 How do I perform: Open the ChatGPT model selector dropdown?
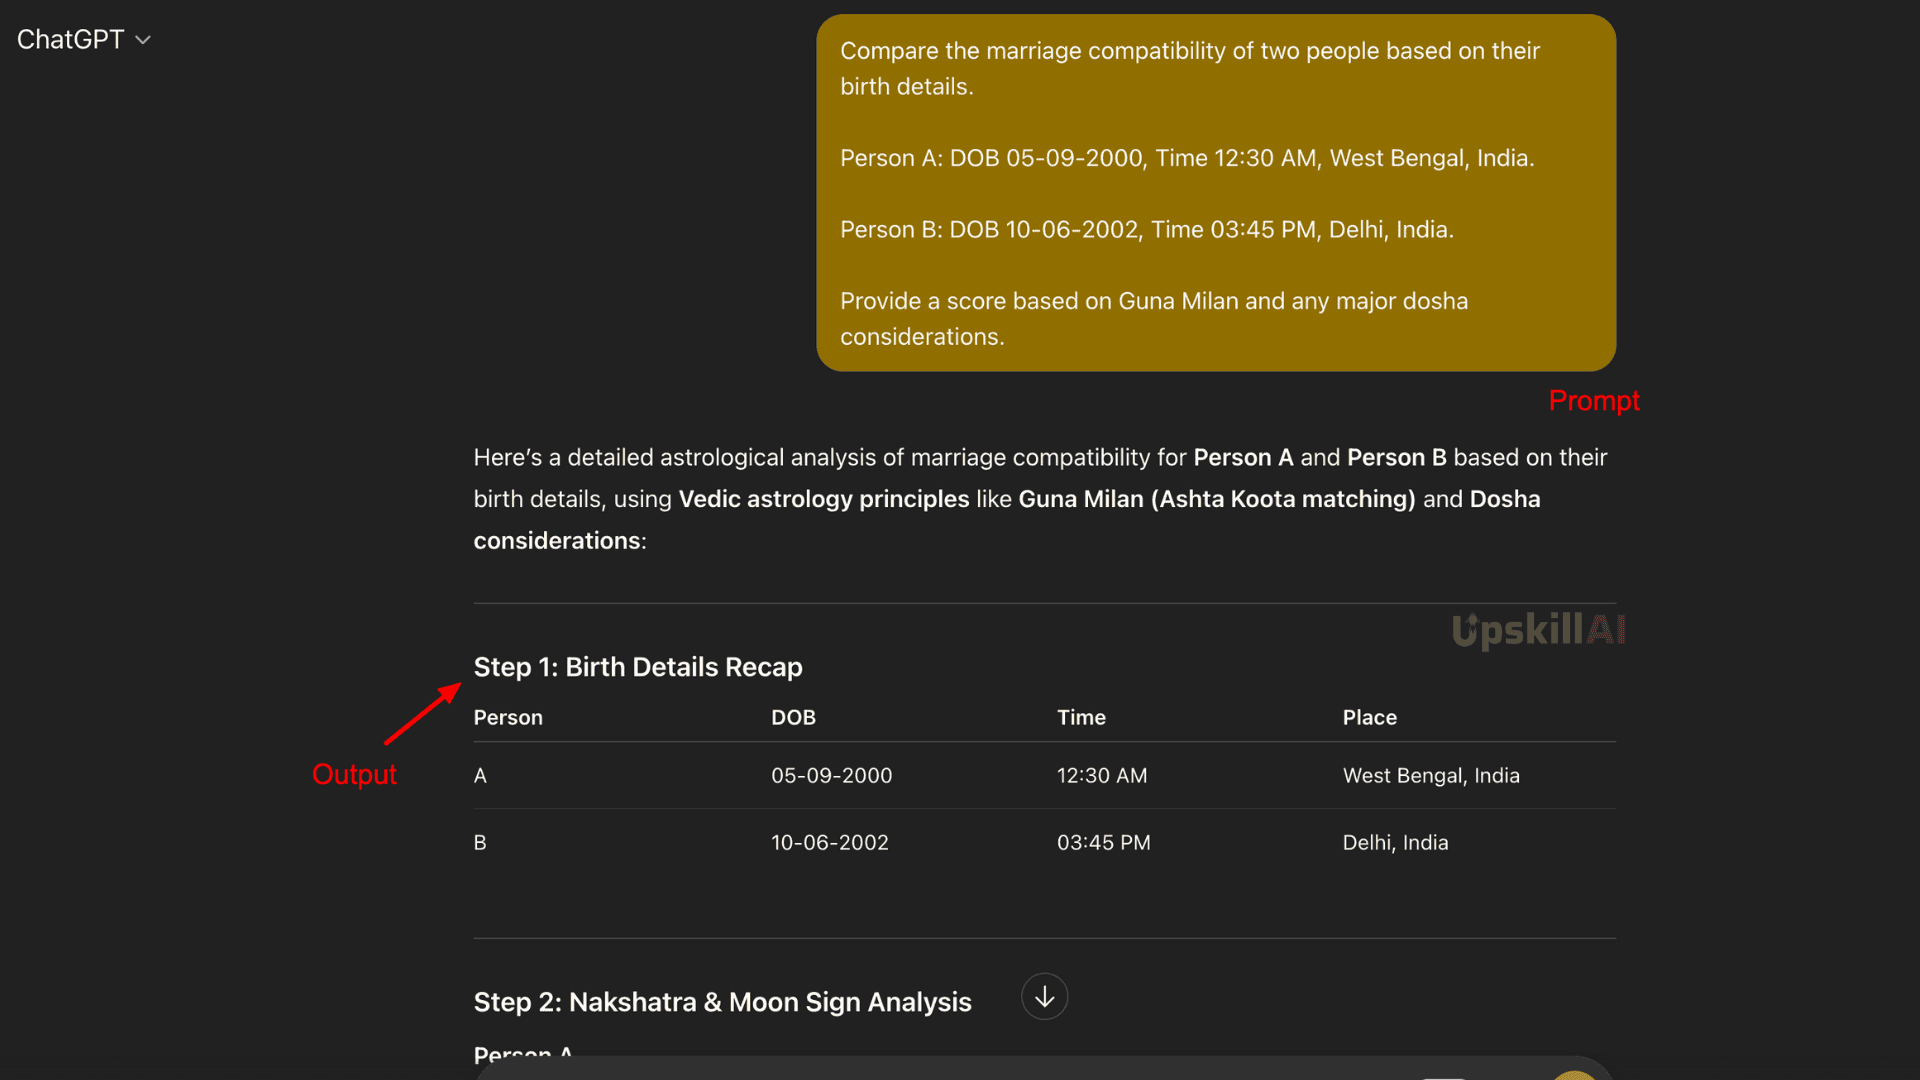[84, 39]
